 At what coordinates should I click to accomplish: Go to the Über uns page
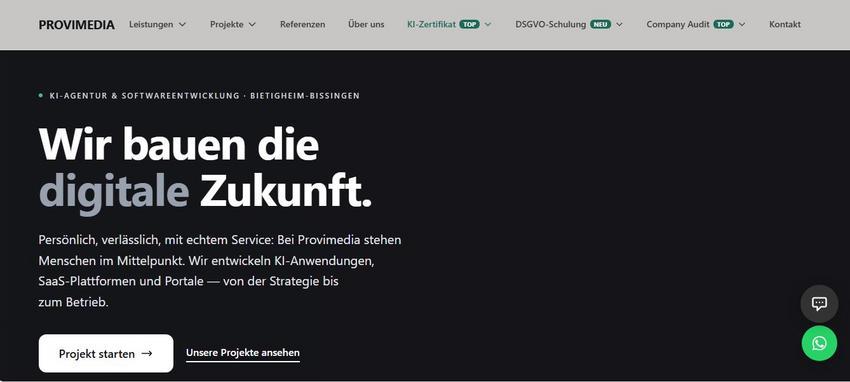coord(366,24)
